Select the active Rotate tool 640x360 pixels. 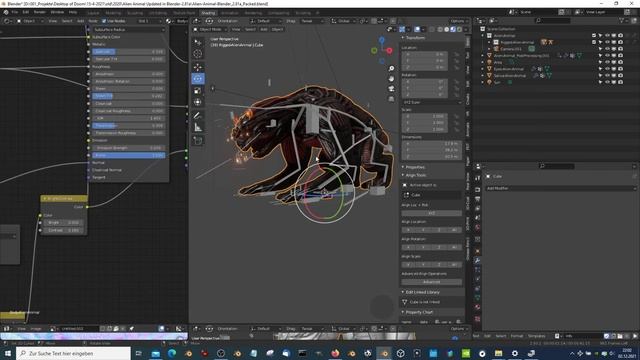[x=198, y=78]
